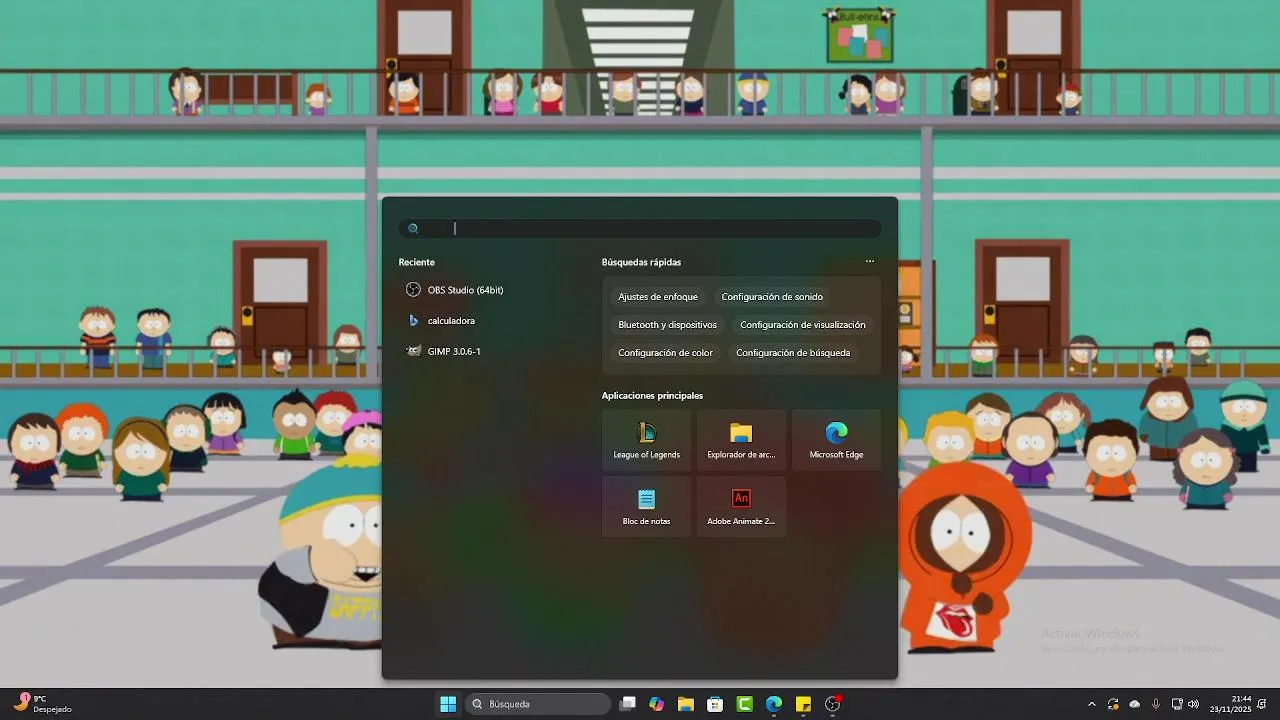Screen dimensions: 1280x720
Task: Open Microsoft Store from the taskbar
Action: [x=715, y=704]
